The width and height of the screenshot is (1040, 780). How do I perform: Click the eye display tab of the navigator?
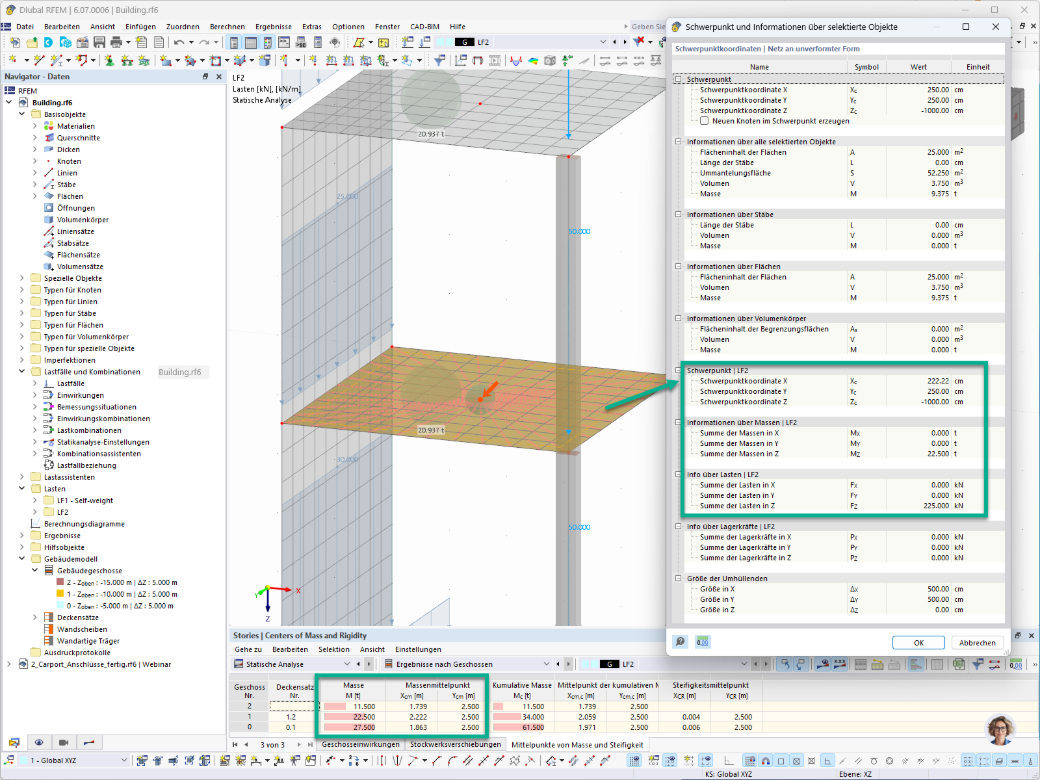click(39, 742)
